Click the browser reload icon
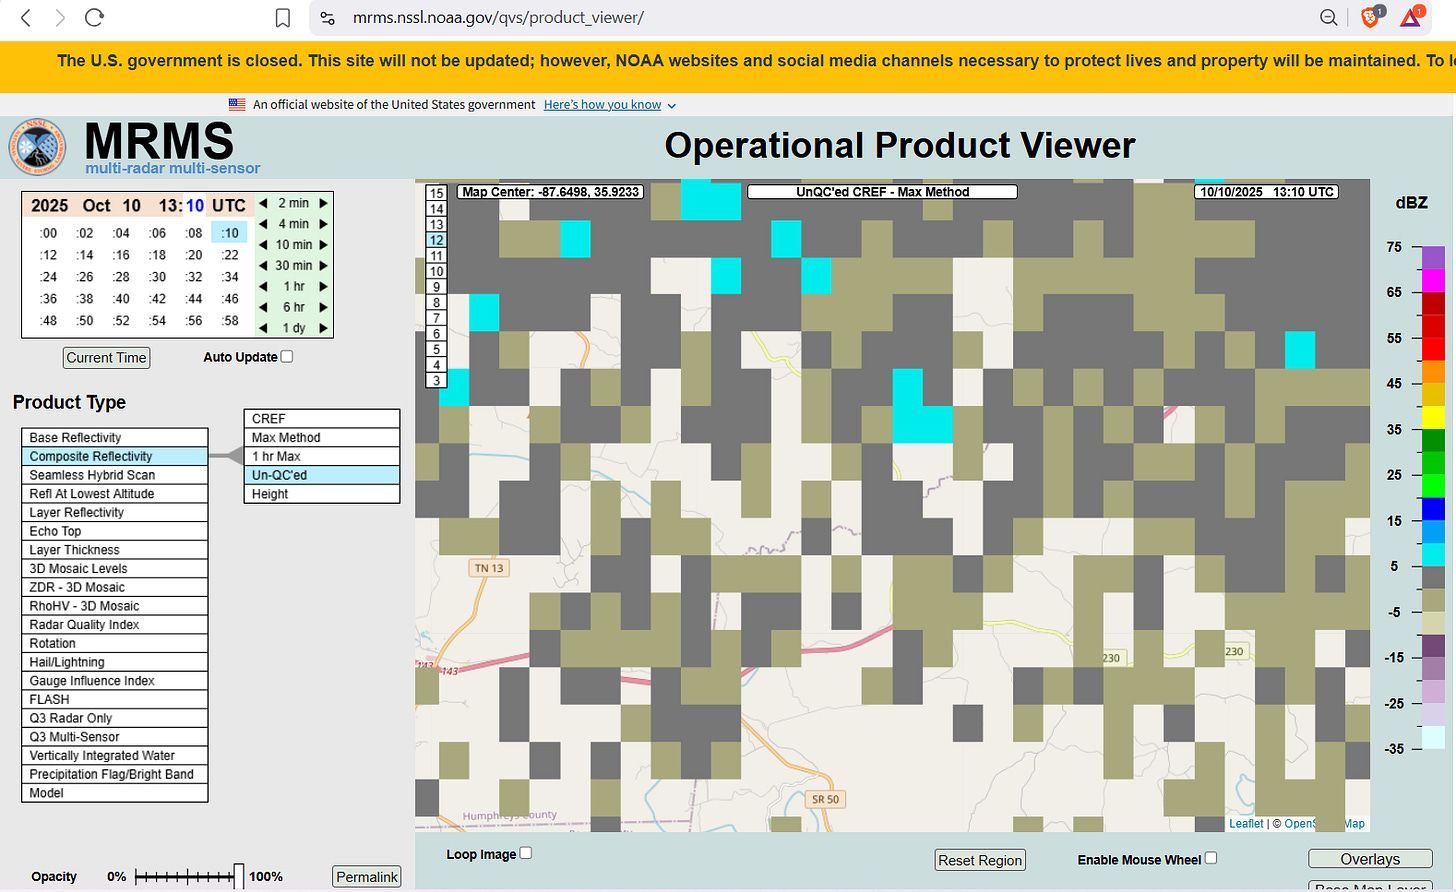This screenshot has width=1456, height=892. click(94, 18)
